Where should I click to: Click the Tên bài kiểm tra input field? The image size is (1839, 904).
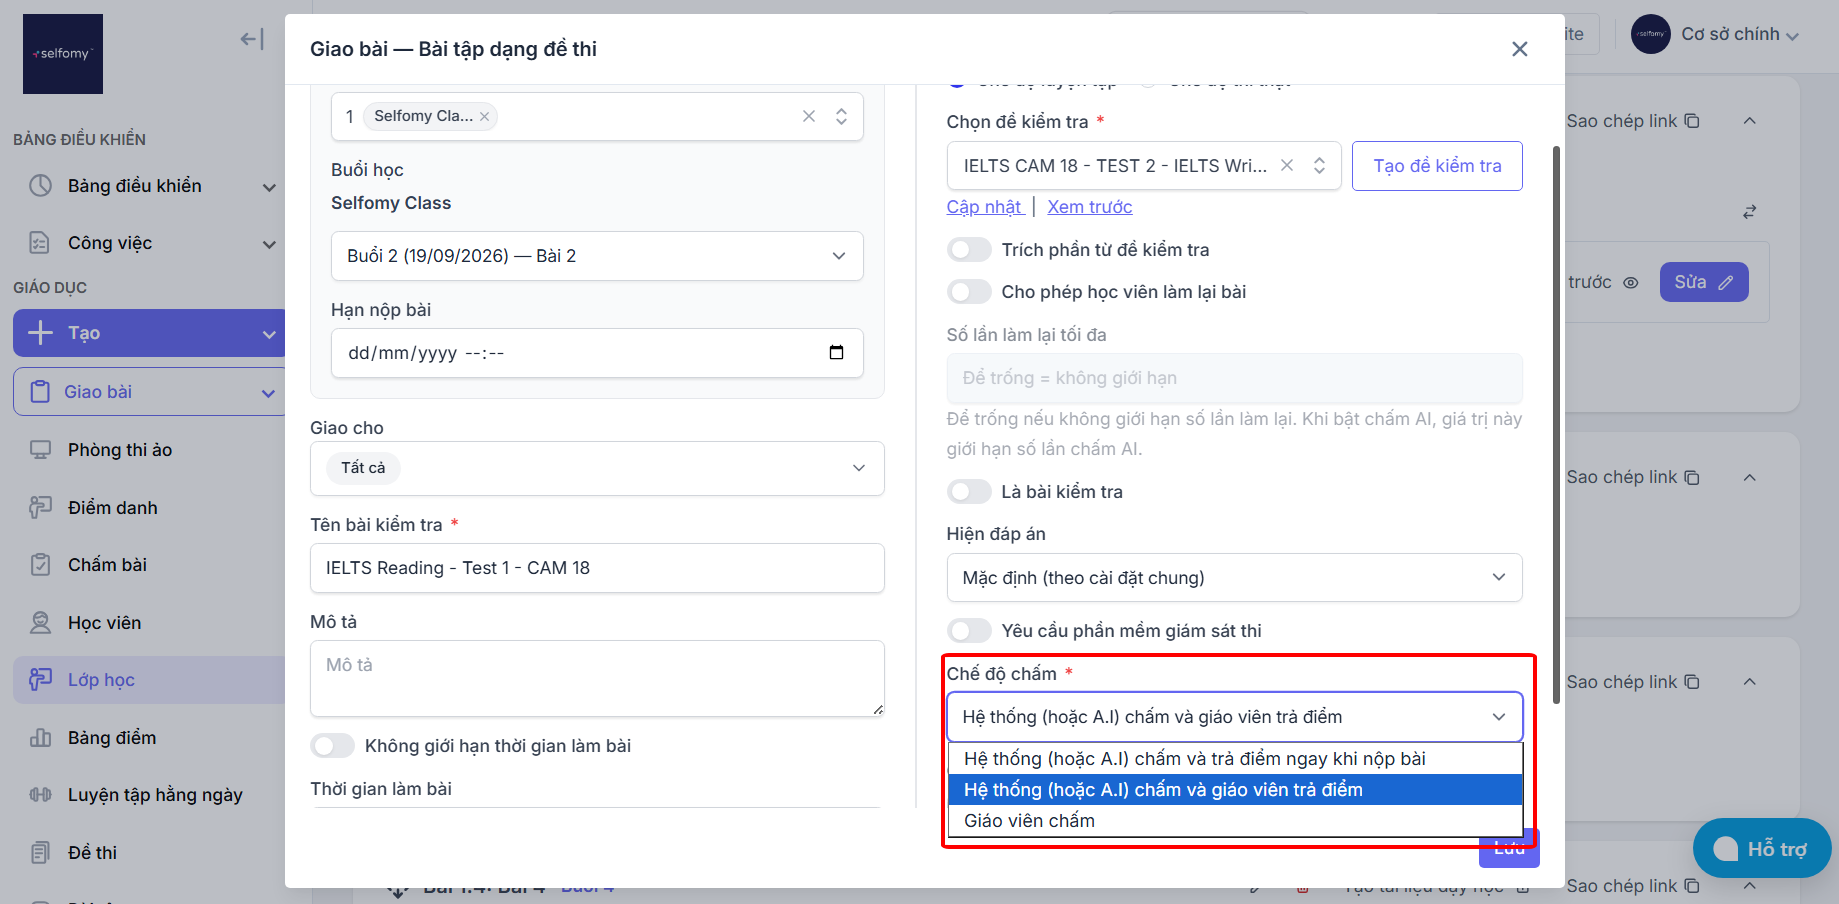pyautogui.click(x=597, y=568)
